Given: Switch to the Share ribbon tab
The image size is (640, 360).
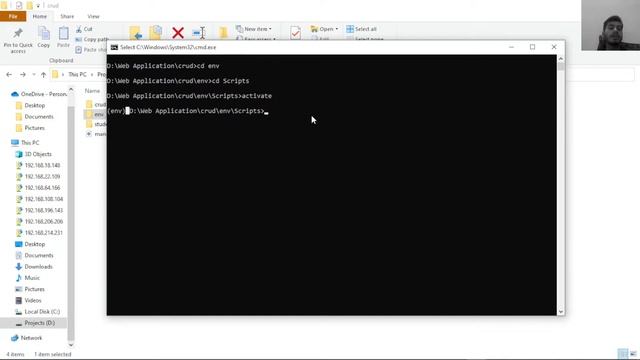Looking at the screenshot, I should click(67, 16).
